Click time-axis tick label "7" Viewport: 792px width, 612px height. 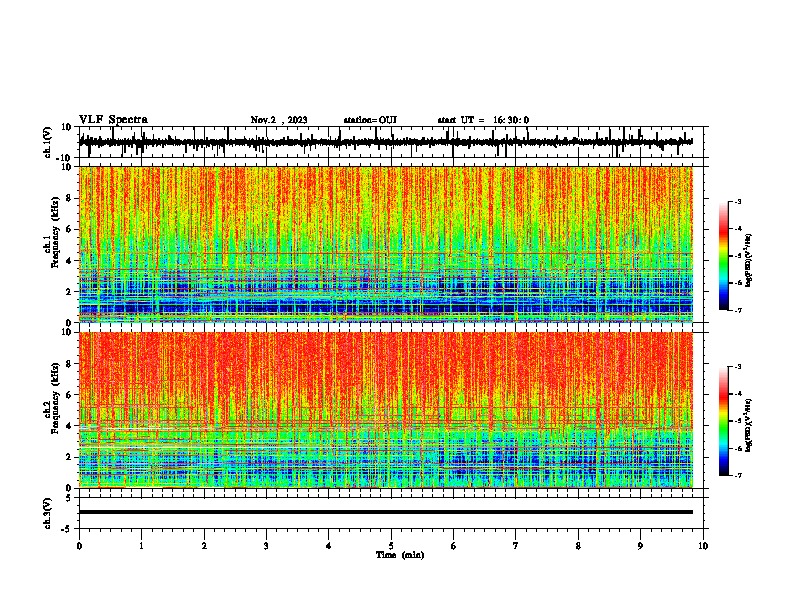[516, 546]
